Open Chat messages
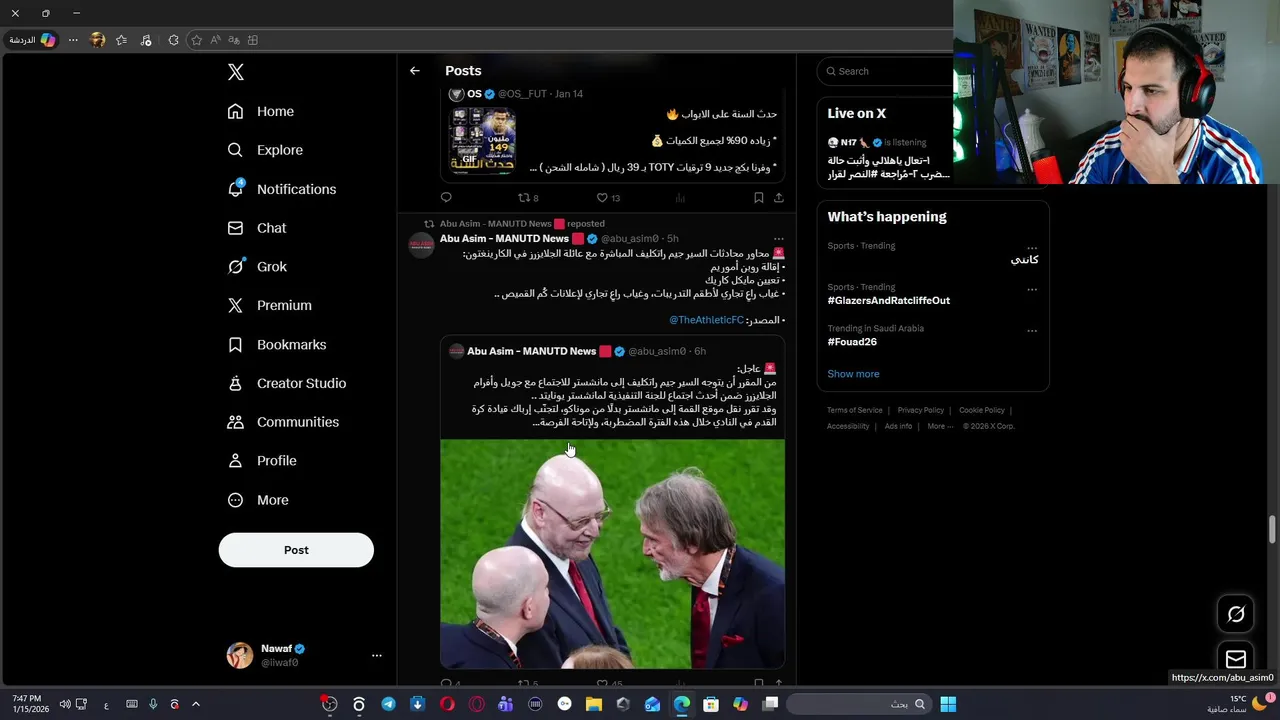Viewport: 1280px width, 720px height. coord(257,228)
